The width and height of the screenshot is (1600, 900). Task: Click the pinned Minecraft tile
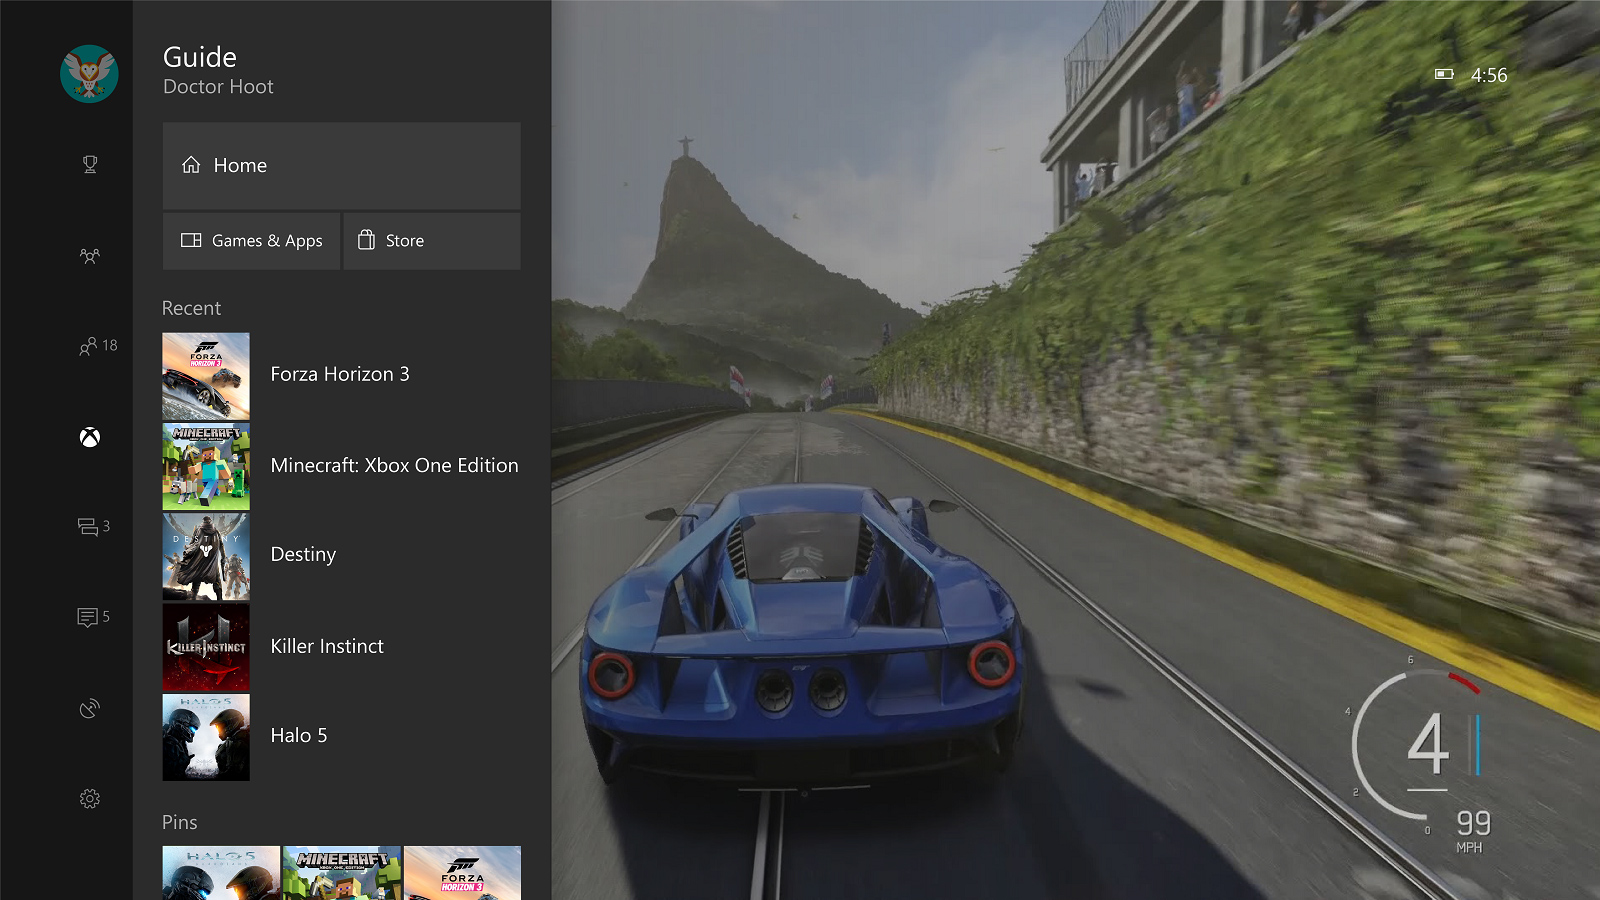[342, 873]
